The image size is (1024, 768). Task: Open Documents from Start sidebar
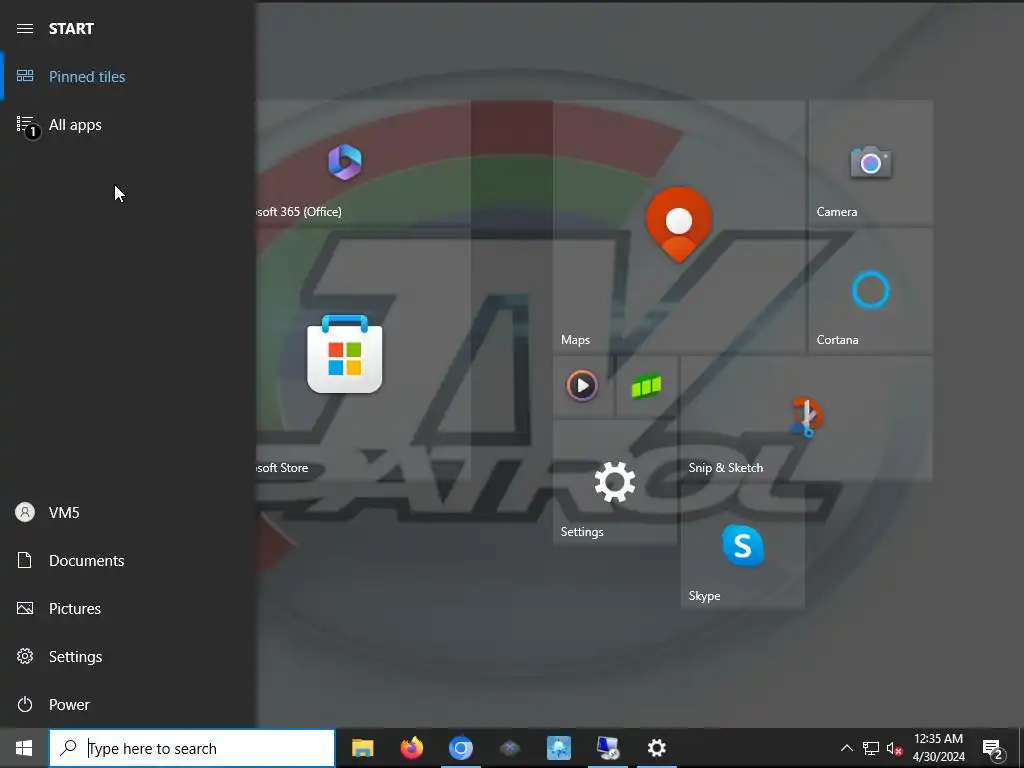pyautogui.click(x=128, y=560)
